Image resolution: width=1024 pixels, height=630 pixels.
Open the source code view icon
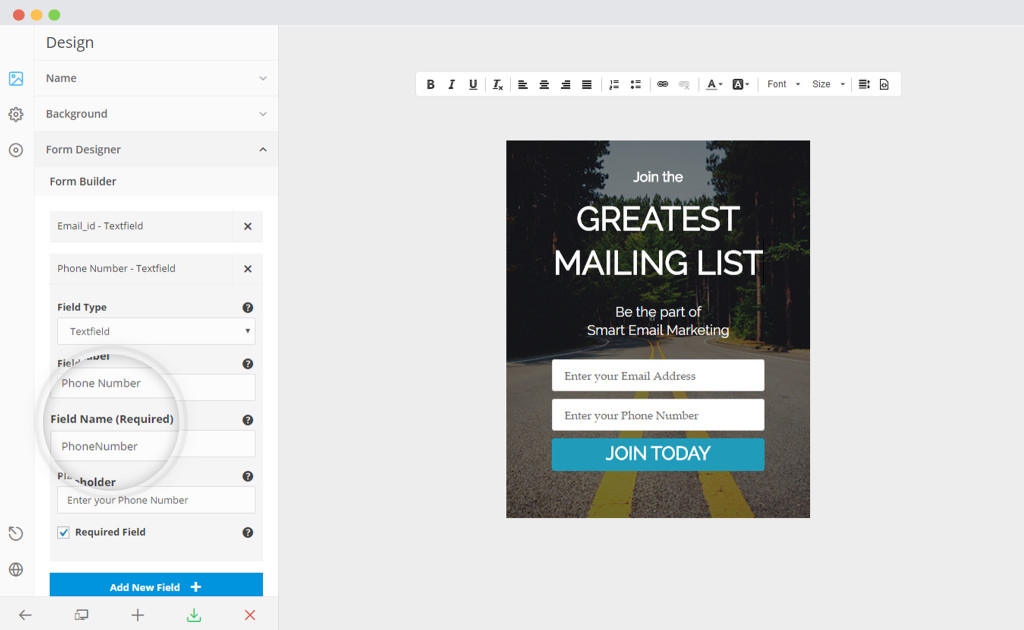883,84
